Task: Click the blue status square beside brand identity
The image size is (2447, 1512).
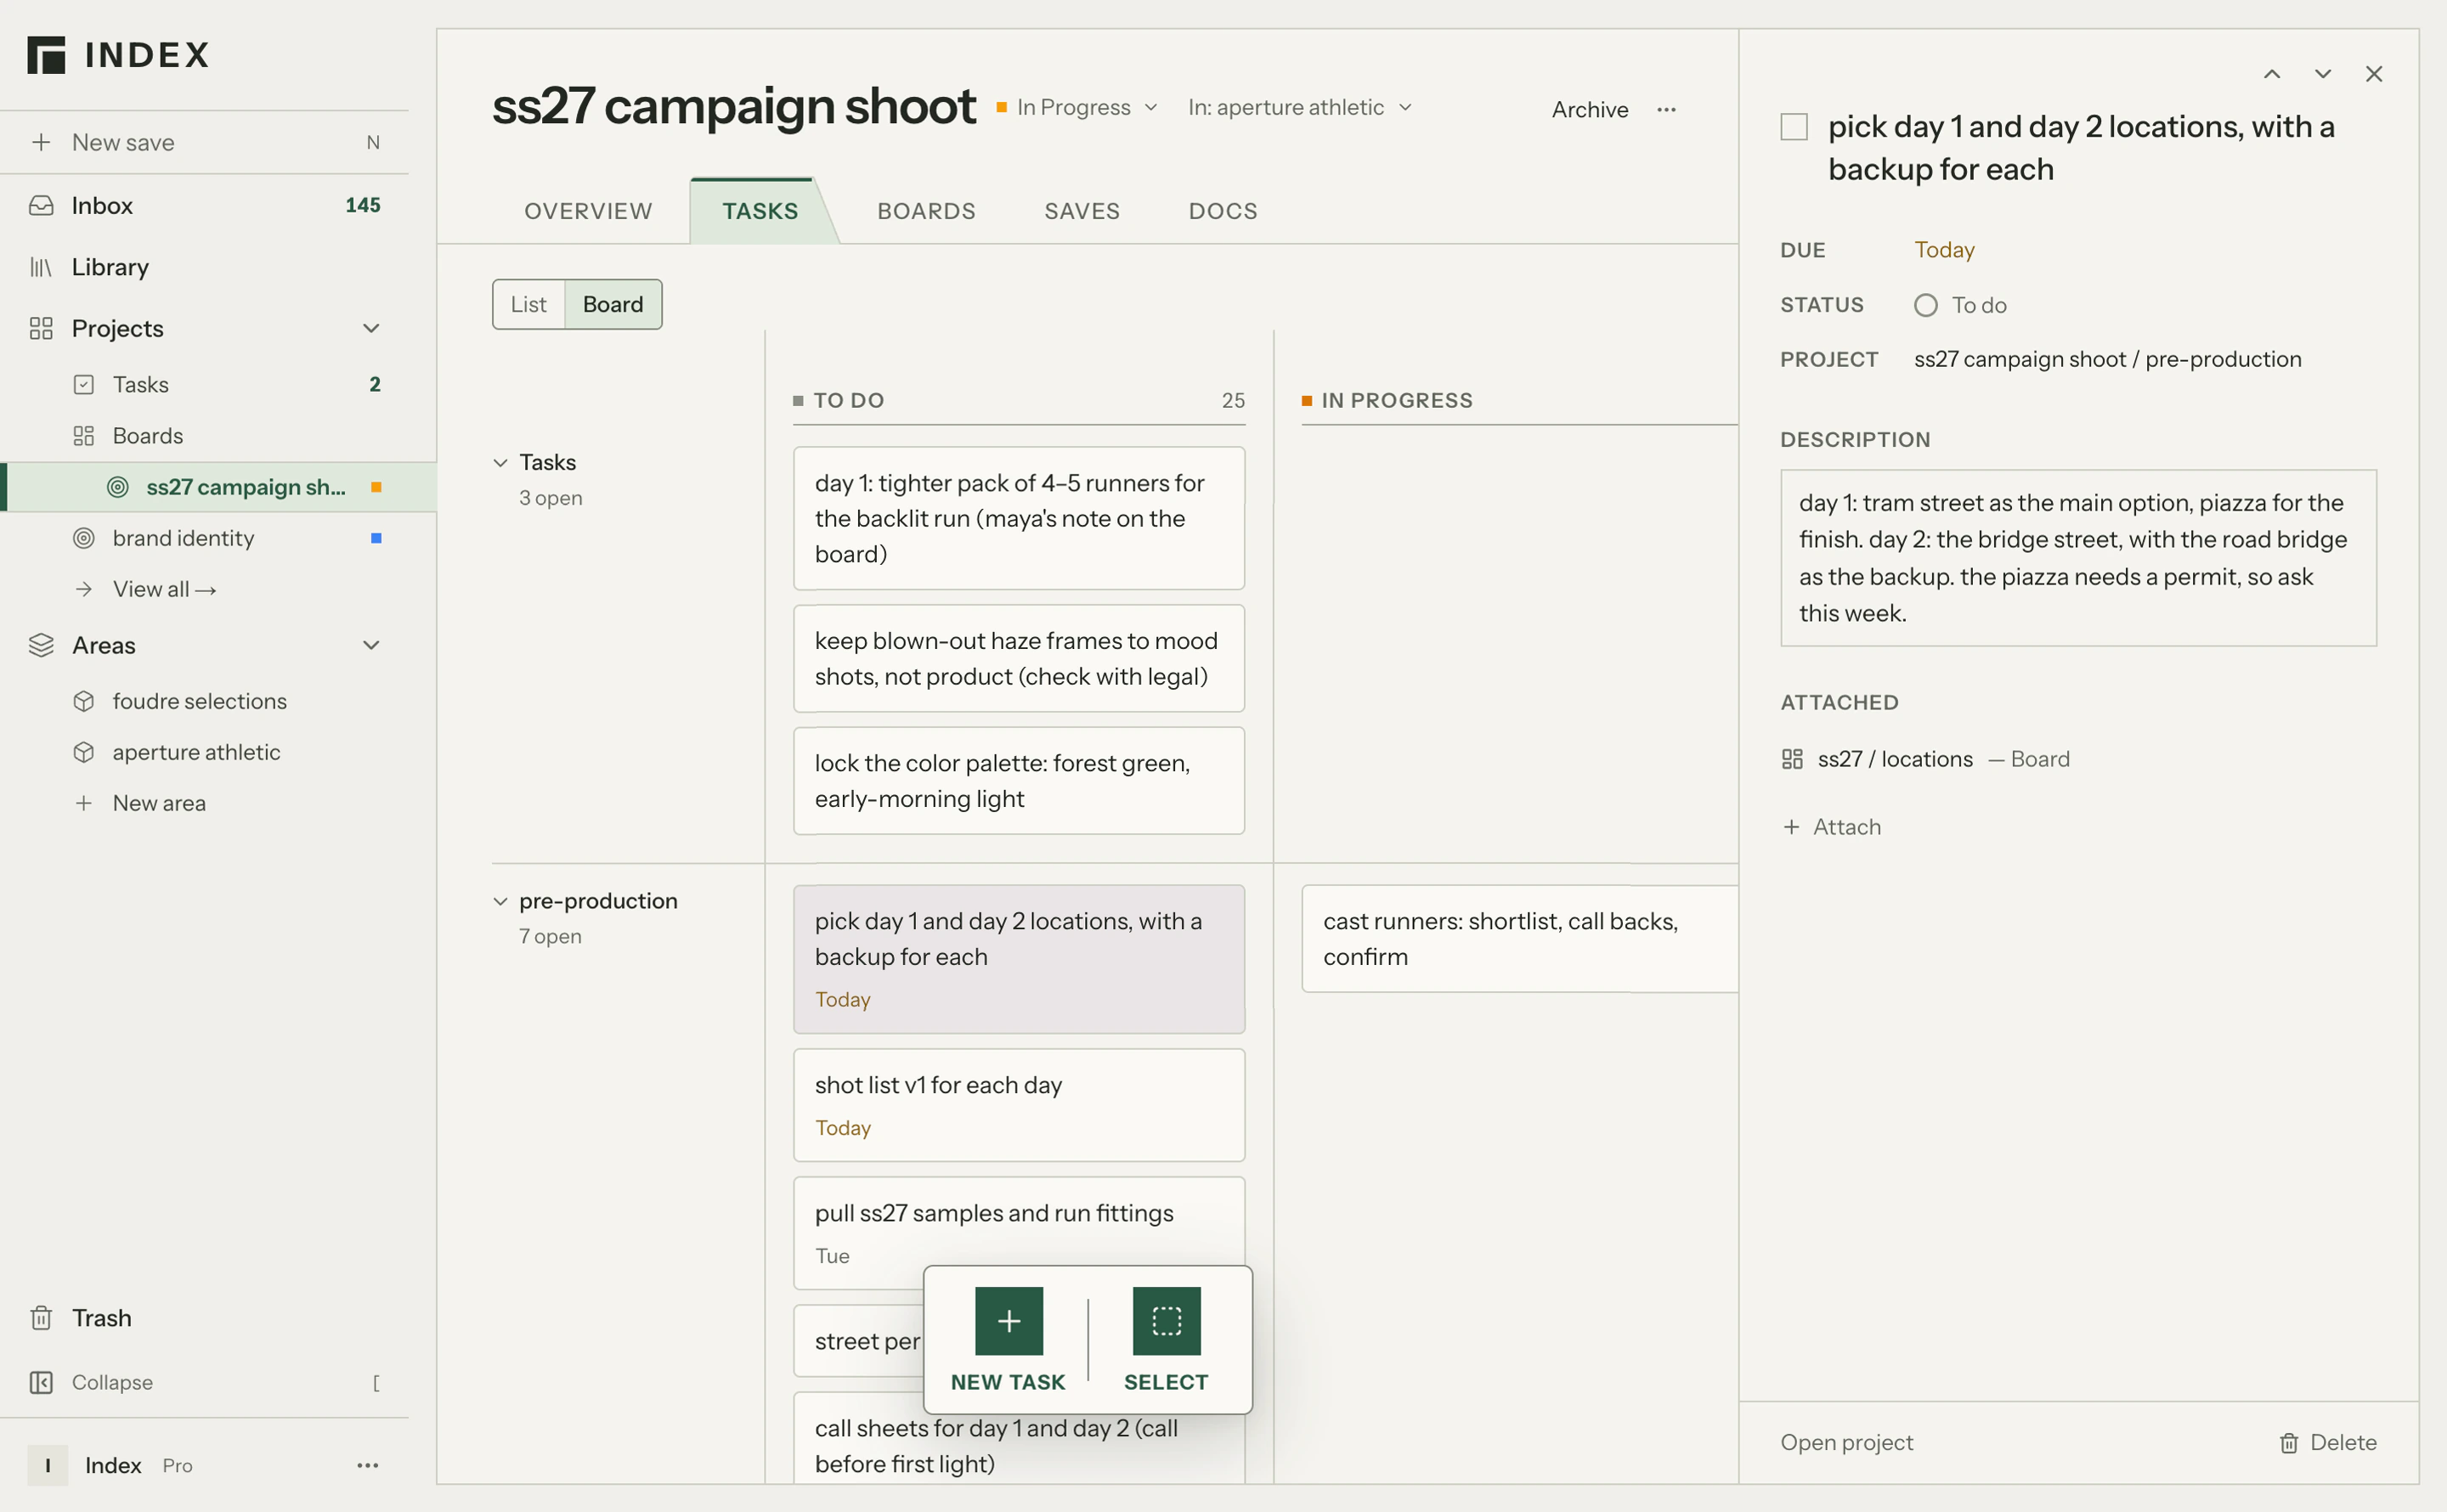Action: 376,538
